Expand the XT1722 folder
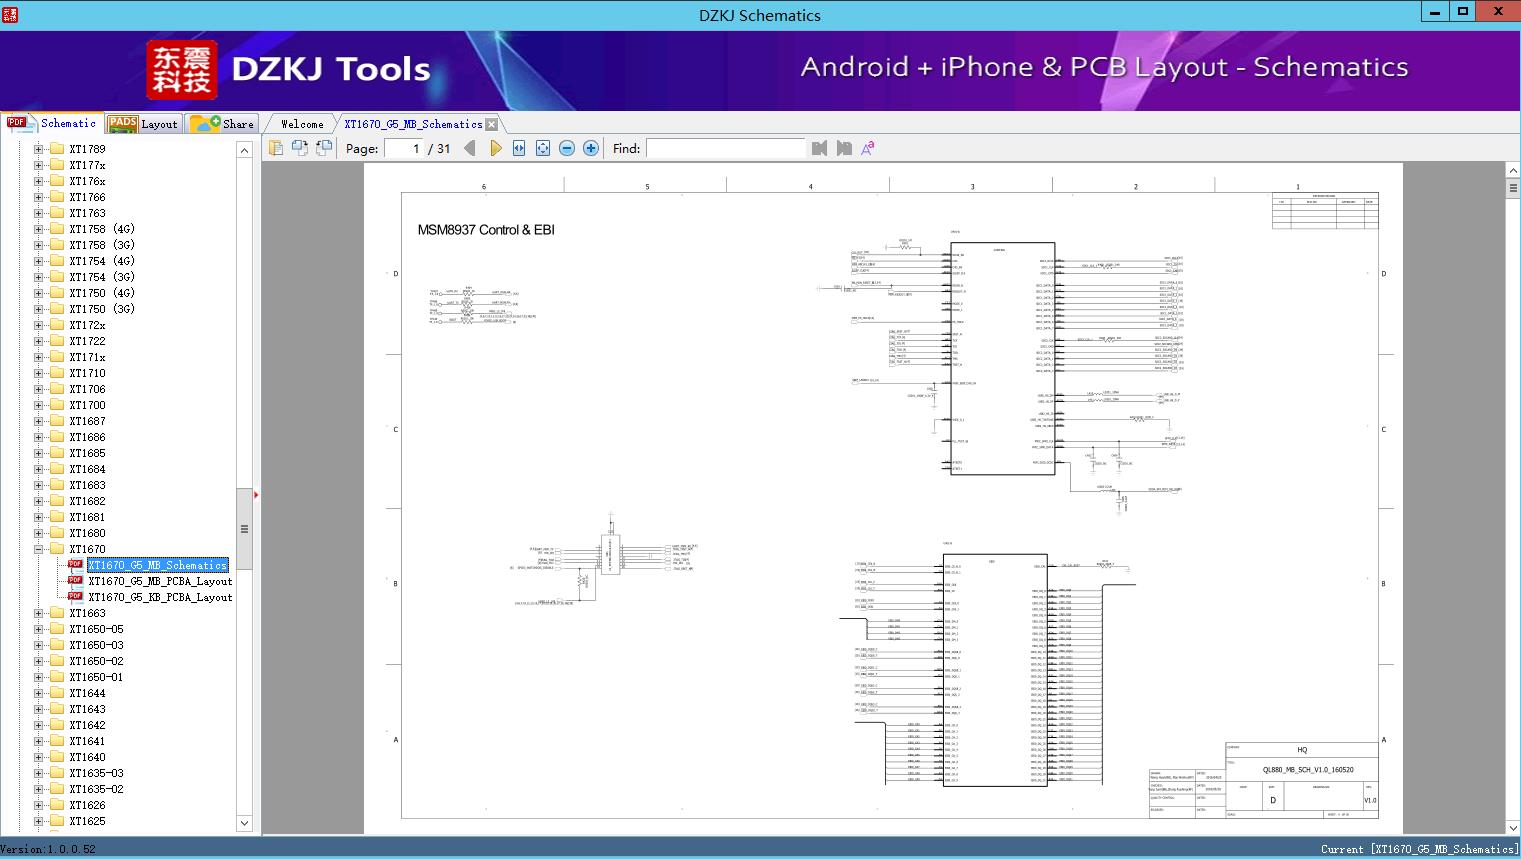The width and height of the screenshot is (1521, 859). tap(39, 341)
